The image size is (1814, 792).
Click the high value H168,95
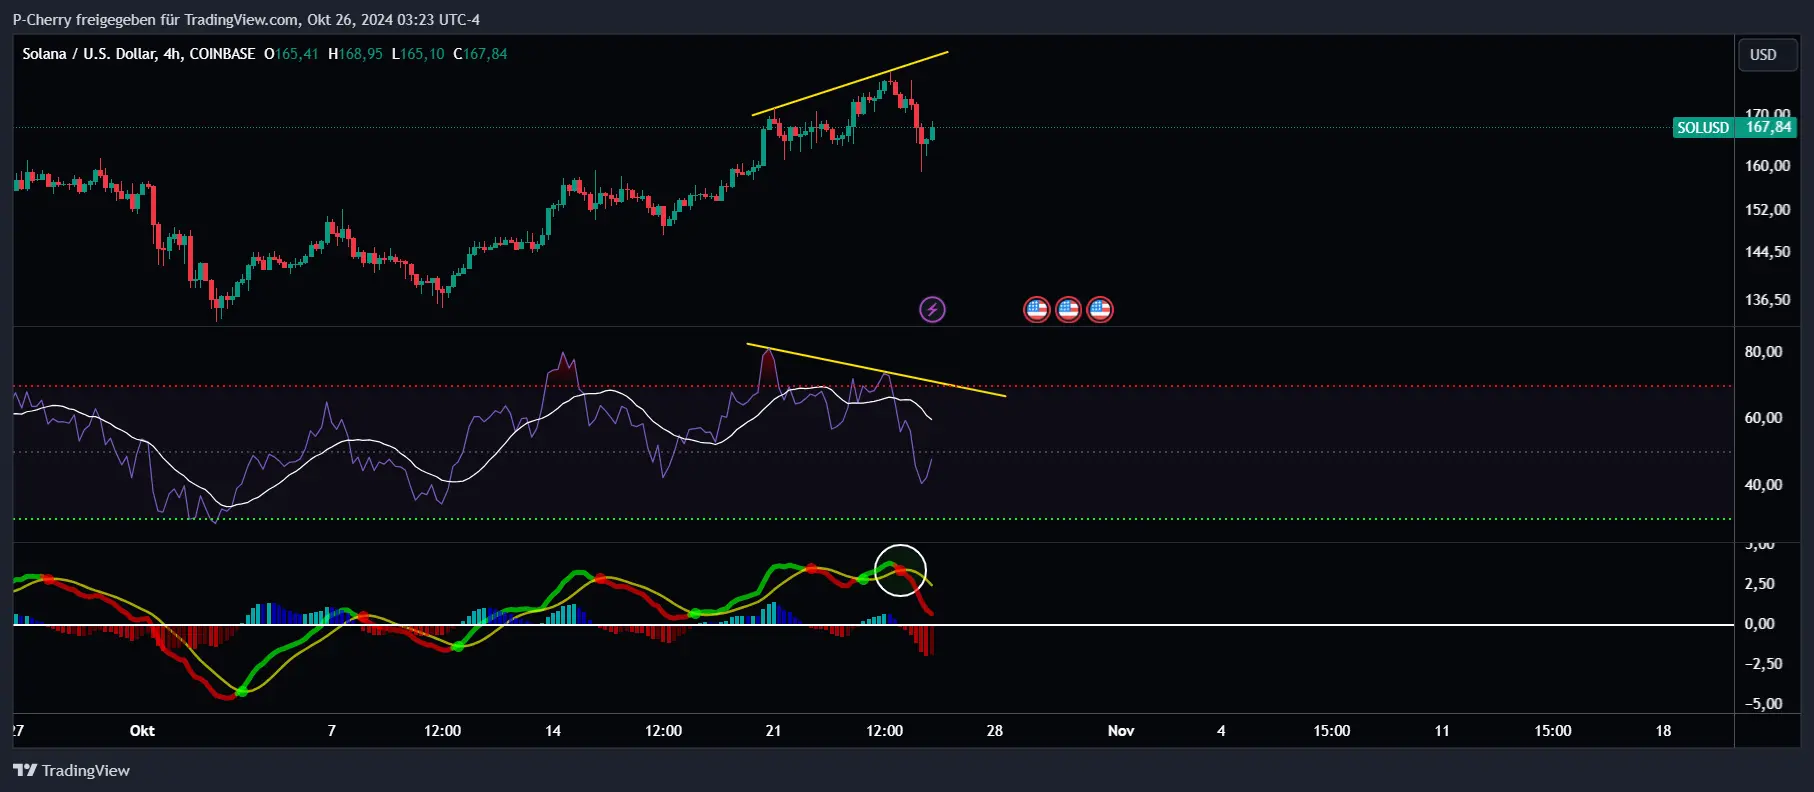point(355,54)
